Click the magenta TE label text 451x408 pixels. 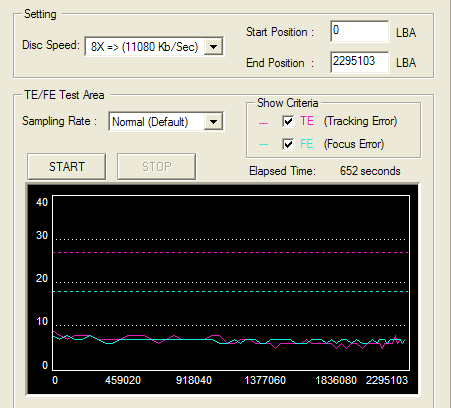[x=307, y=121]
